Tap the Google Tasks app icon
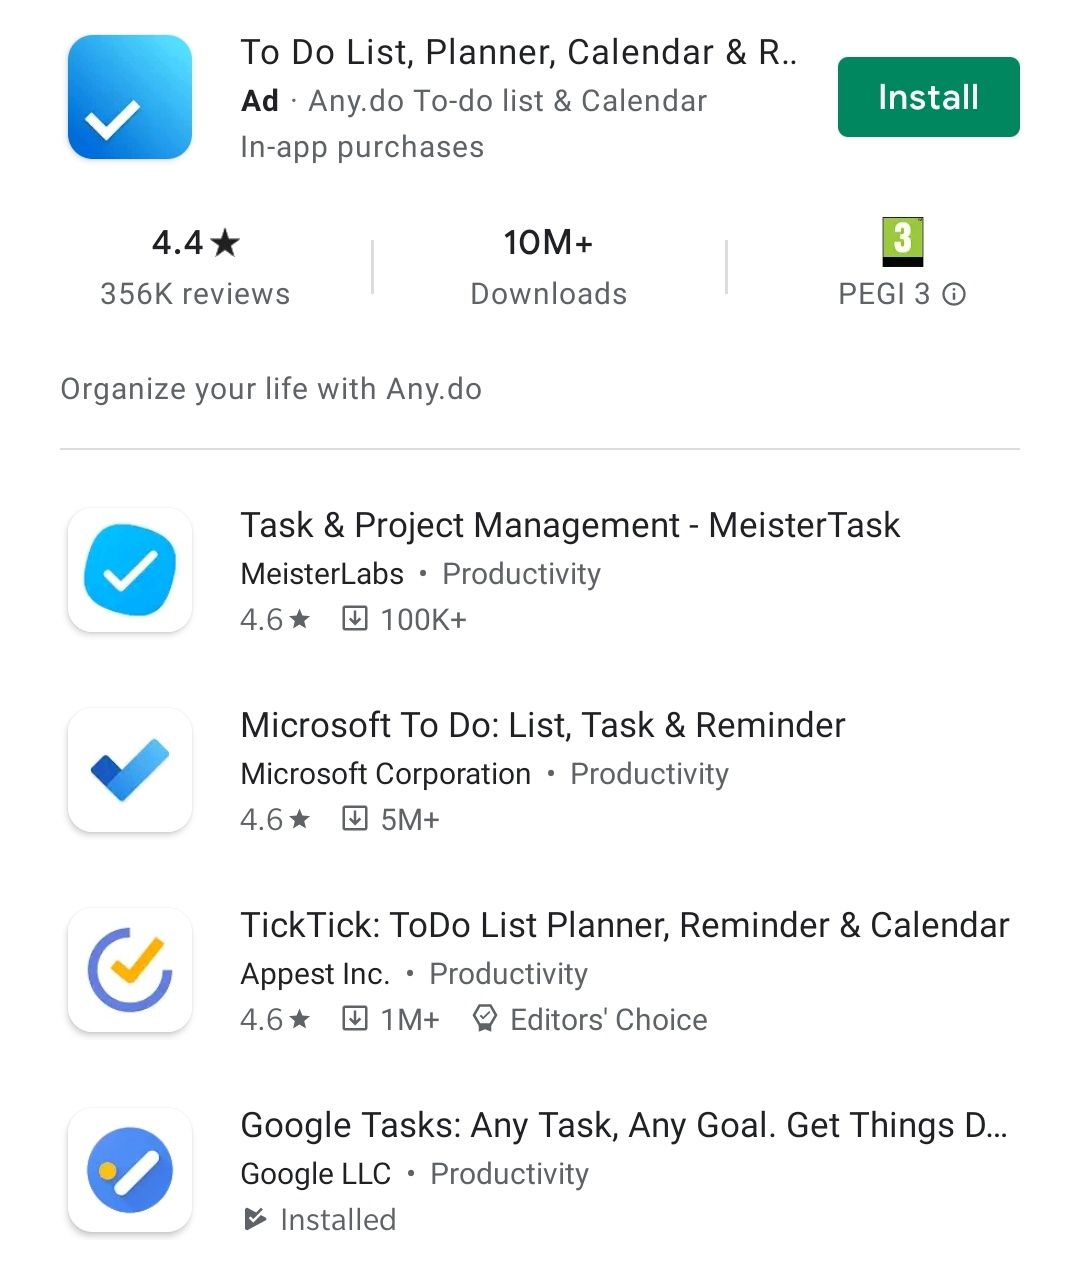Image resolution: width=1080 pixels, height=1267 pixels. pyautogui.click(x=130, y=1170)
